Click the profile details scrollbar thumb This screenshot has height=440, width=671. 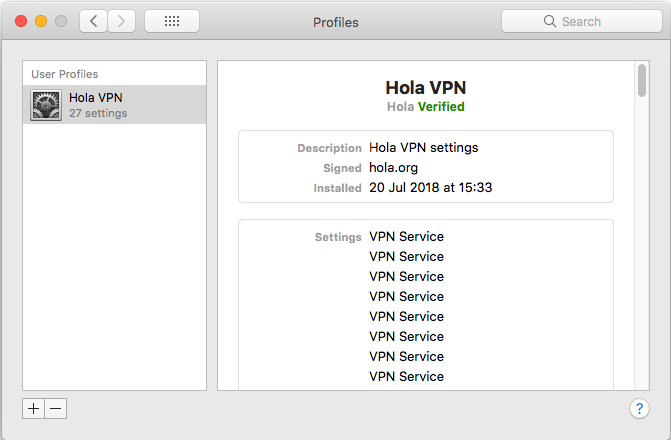(x=641, y=80)
